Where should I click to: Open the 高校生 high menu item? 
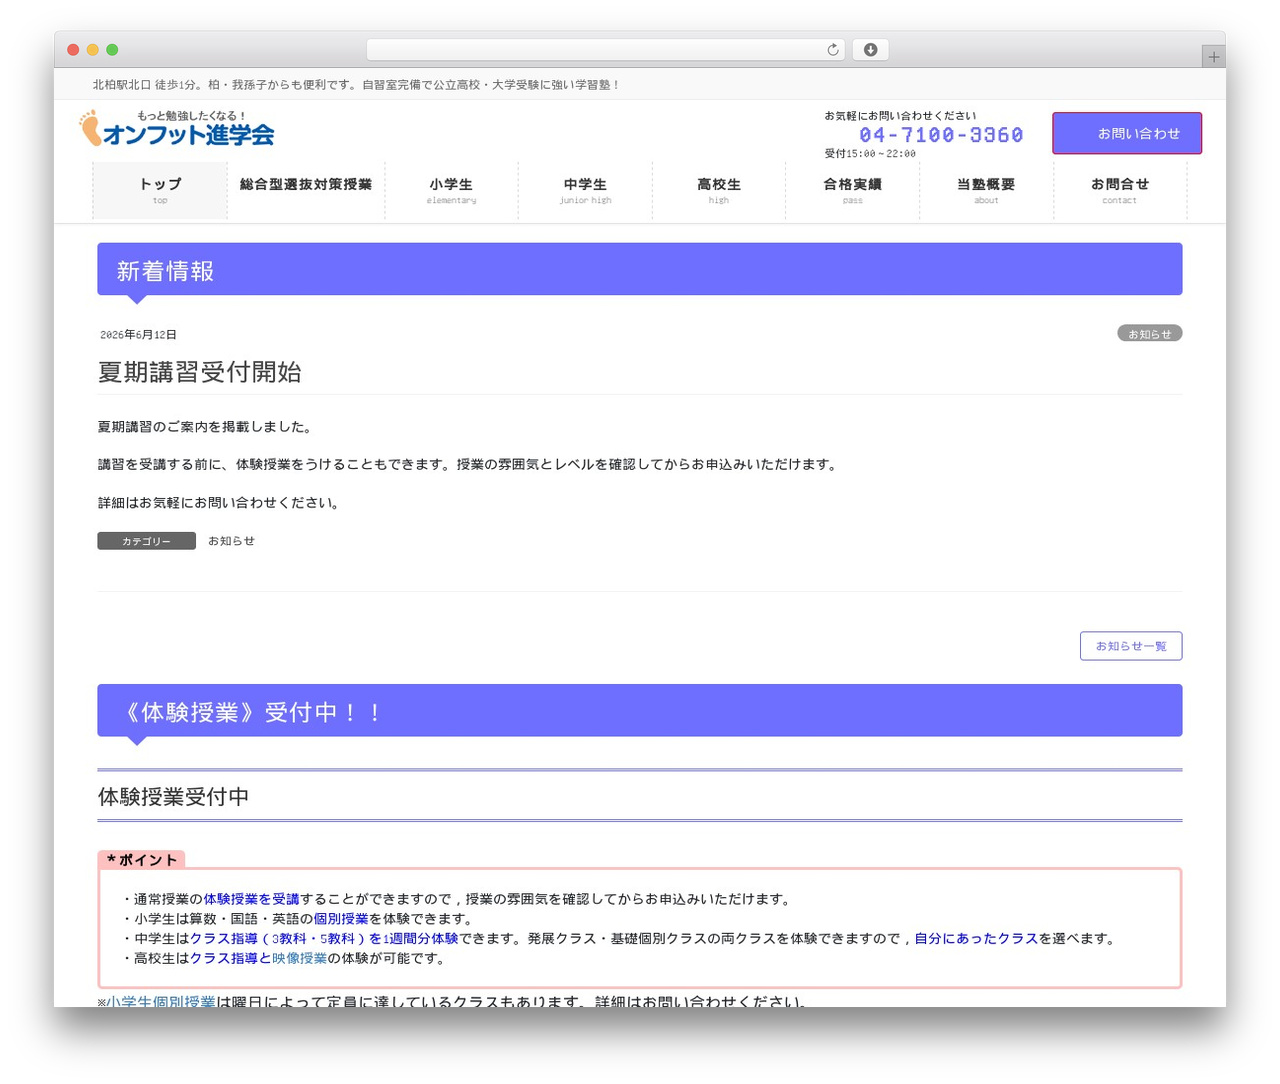tap(719, 190)
